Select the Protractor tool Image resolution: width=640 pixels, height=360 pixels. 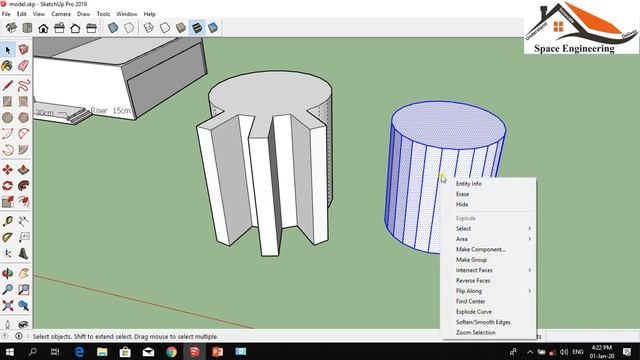coord(8,237)
